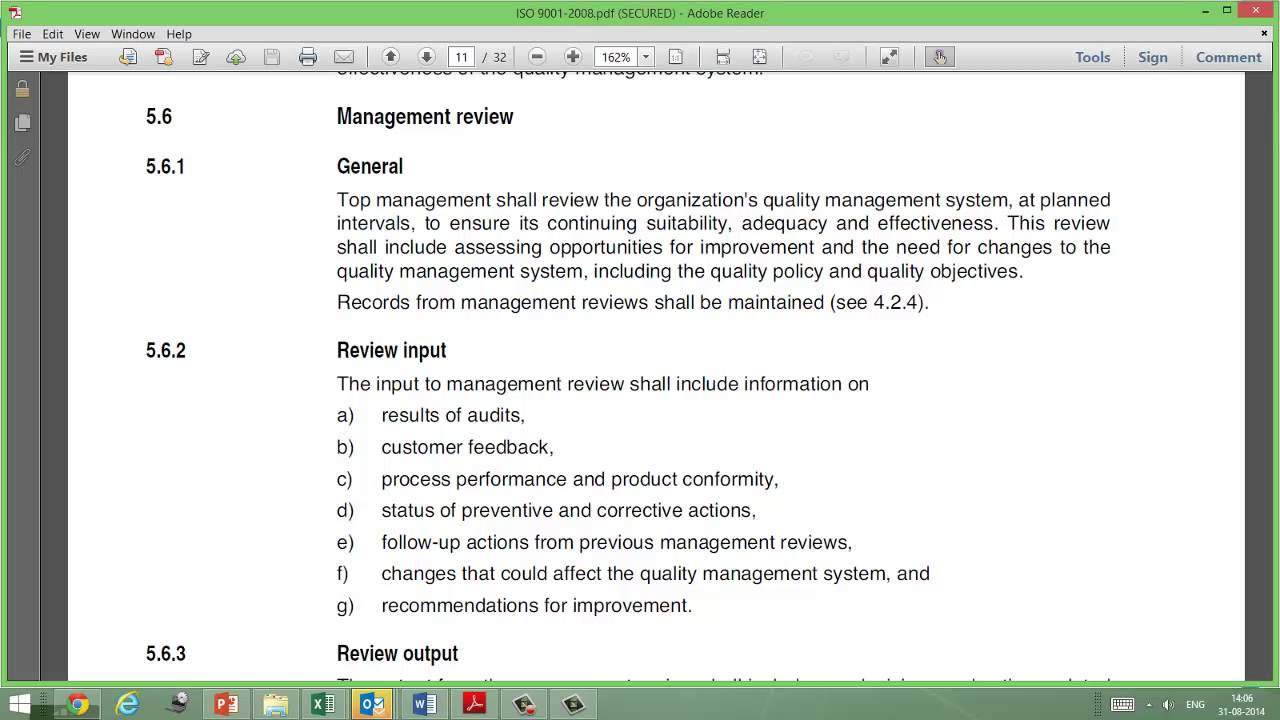Click list item 'results of audits,'
Screen dimensions: 1280x720
453,415
